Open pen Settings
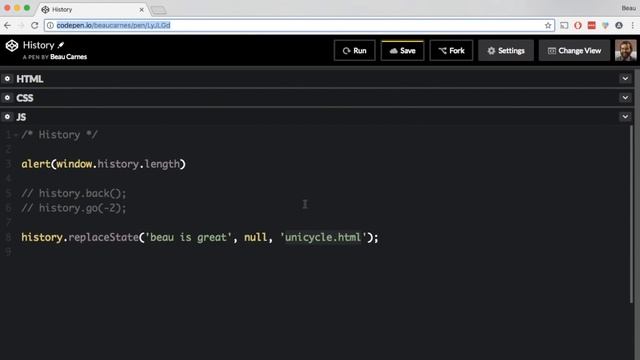 [x=506, y=51]
